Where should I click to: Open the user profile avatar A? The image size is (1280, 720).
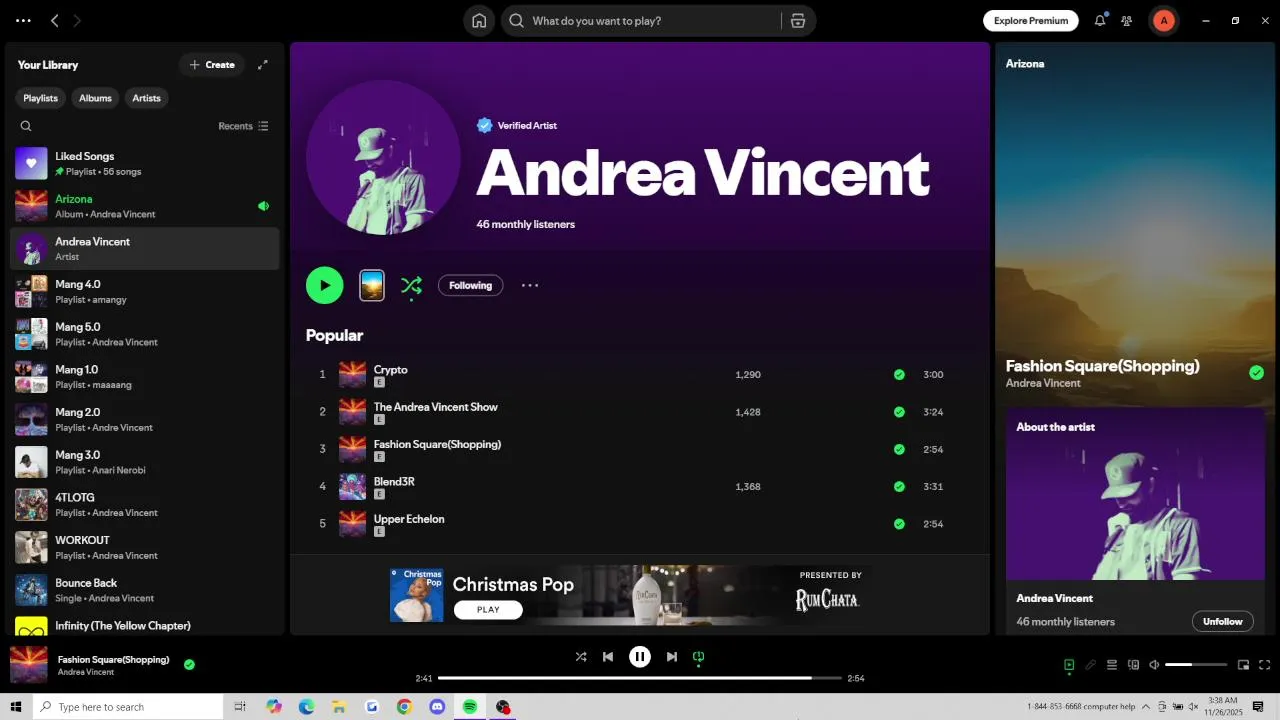tap(1164, 20)
